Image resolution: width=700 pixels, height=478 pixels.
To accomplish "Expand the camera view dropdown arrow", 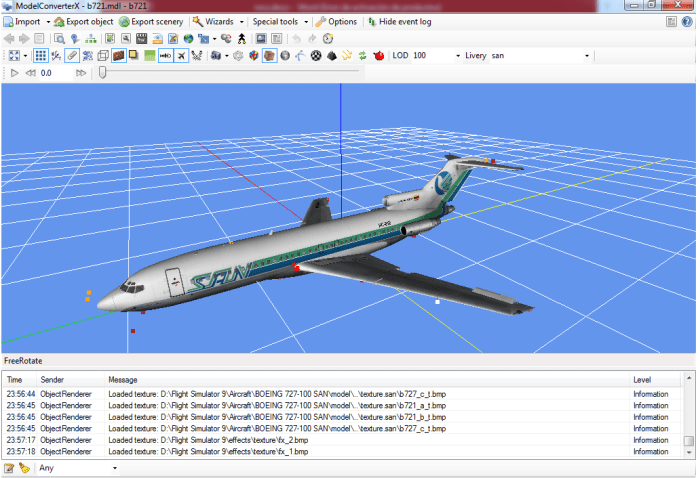I will point(227,56).
